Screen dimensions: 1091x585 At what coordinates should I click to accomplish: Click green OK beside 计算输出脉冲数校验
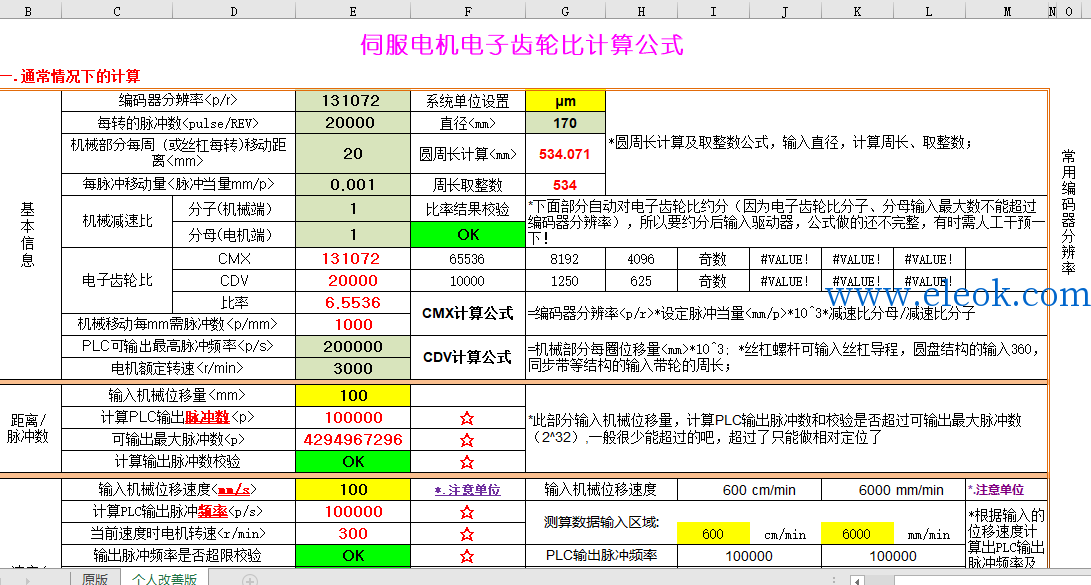tap(353, 461)
